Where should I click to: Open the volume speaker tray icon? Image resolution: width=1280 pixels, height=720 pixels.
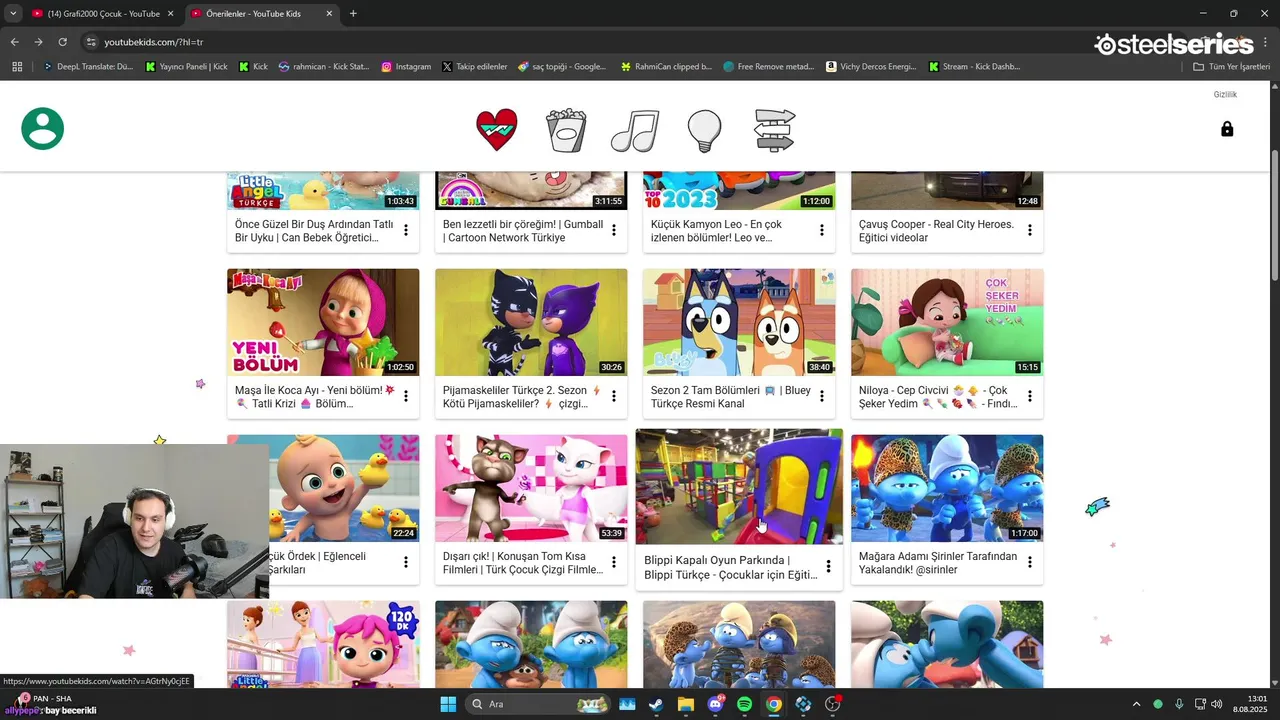1216,704
